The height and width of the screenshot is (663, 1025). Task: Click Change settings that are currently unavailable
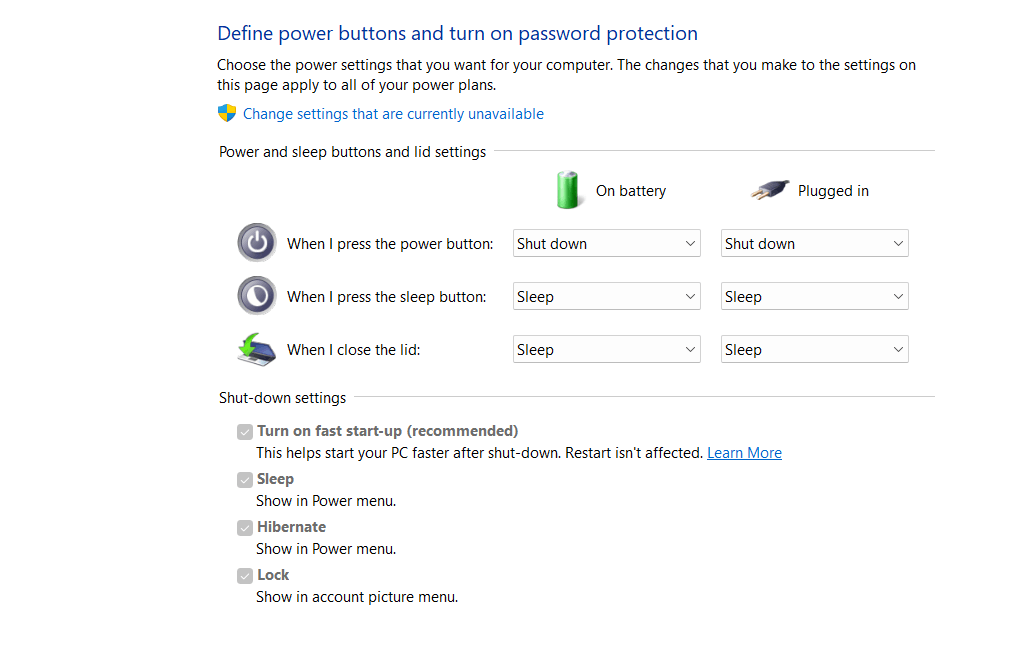click(x=393, y=114)
